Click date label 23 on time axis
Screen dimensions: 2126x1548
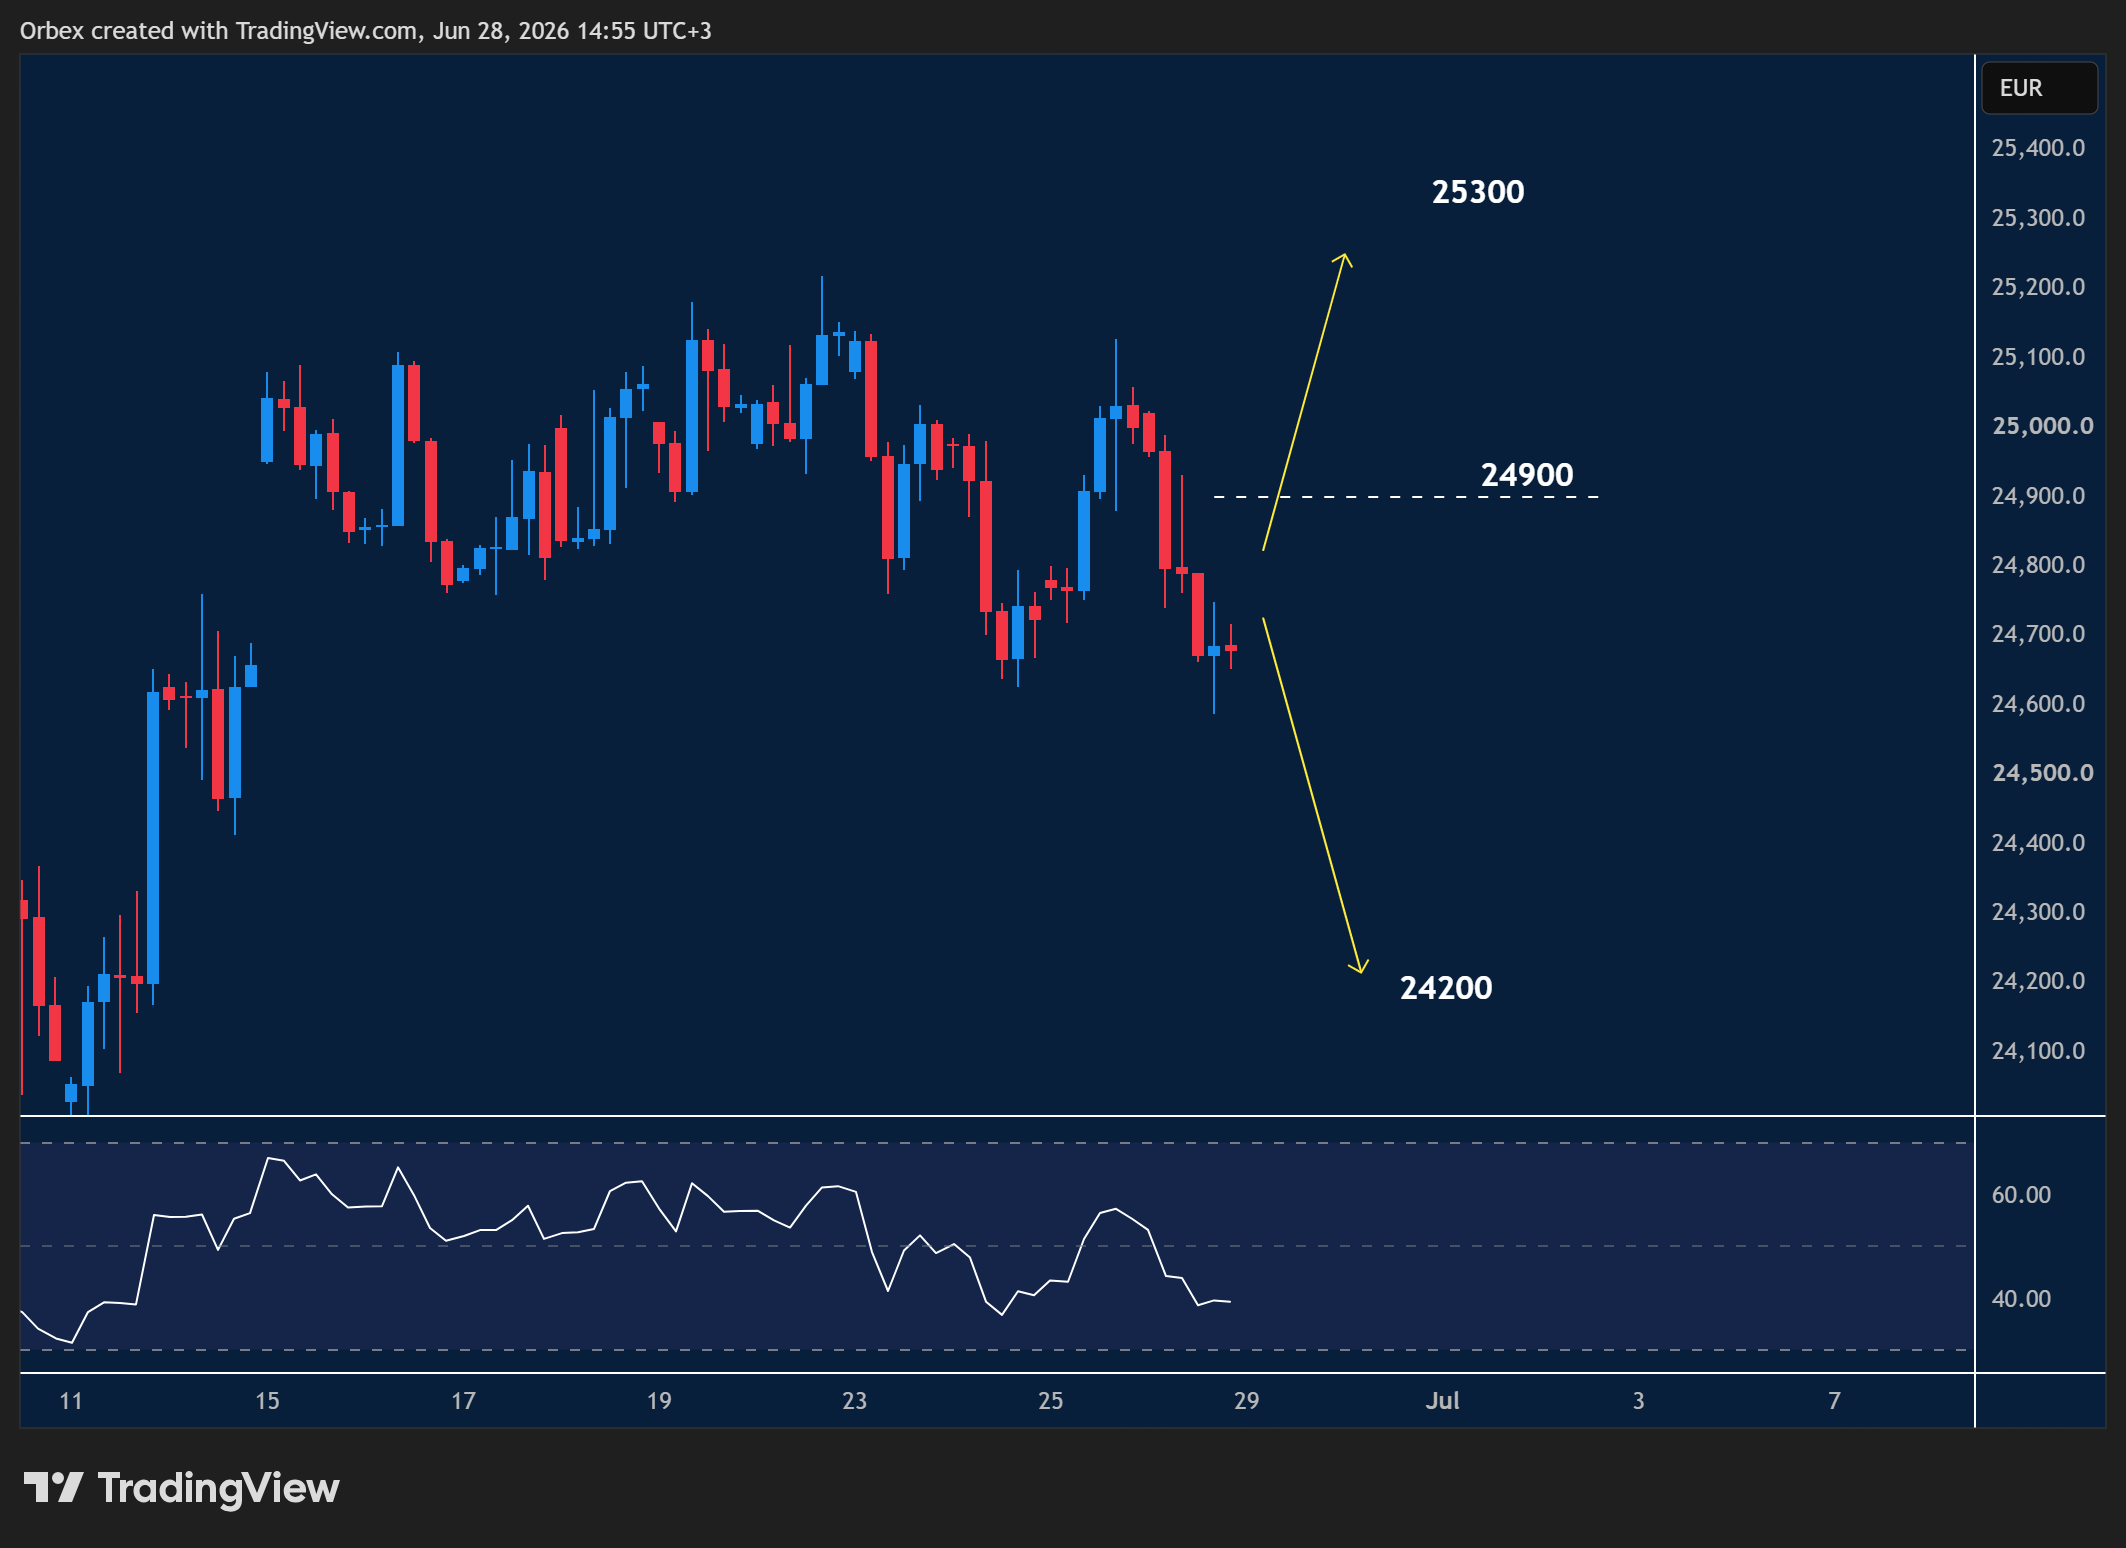click(x=854, y=1401)
